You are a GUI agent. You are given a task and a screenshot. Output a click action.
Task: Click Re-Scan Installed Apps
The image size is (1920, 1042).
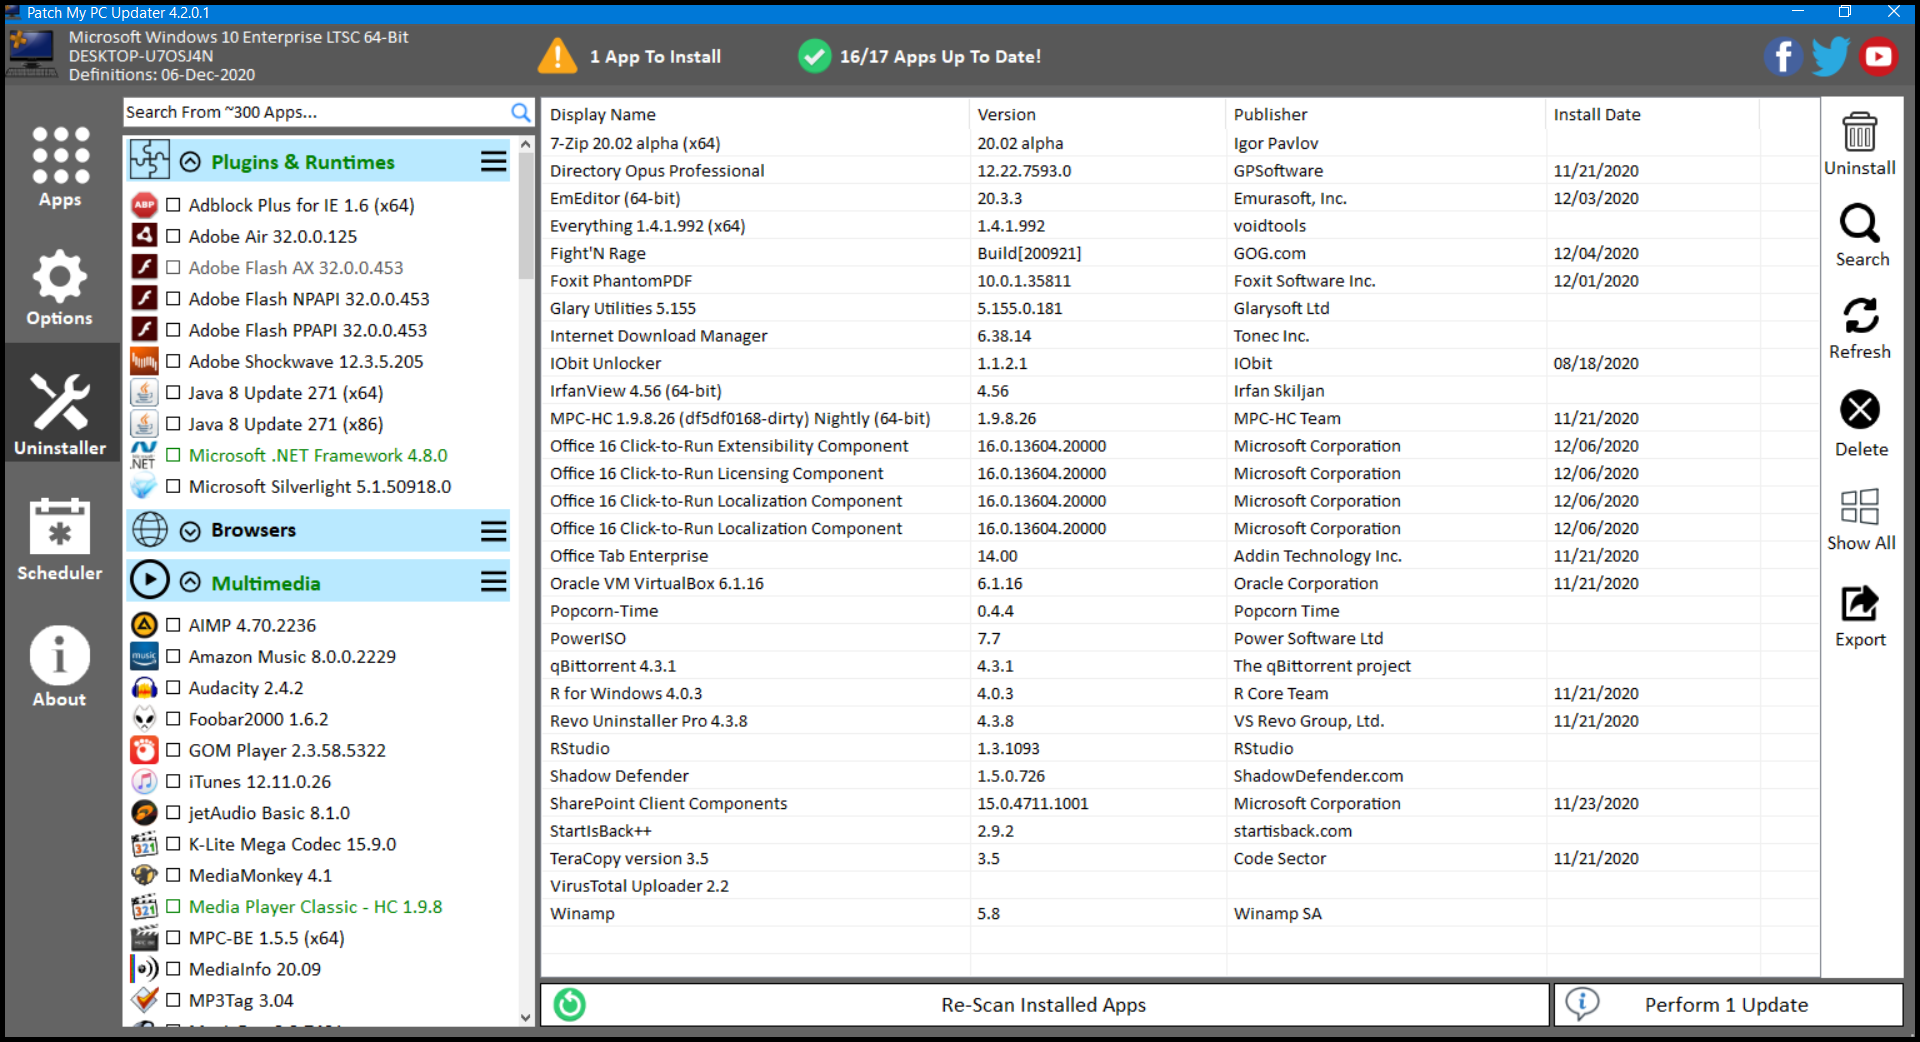tap(1044, 1004)
